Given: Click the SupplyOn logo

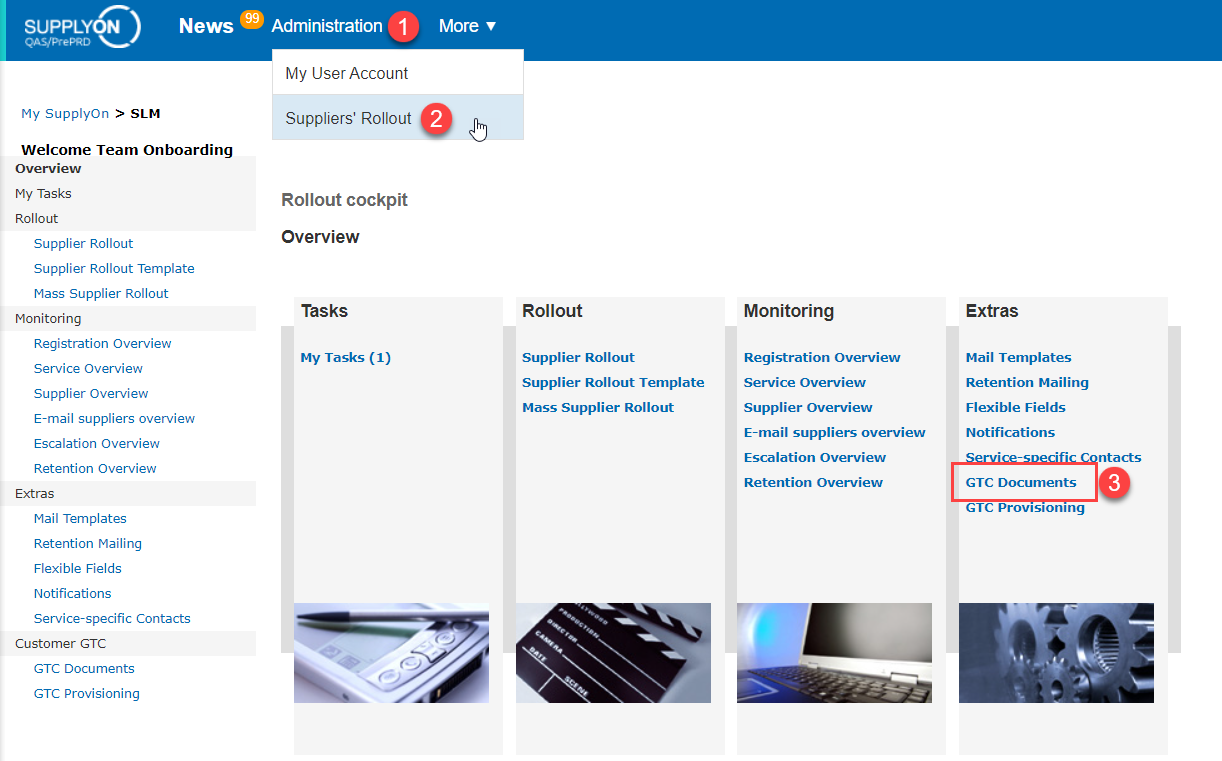Looking at the screenshot, I should [82, 27].
